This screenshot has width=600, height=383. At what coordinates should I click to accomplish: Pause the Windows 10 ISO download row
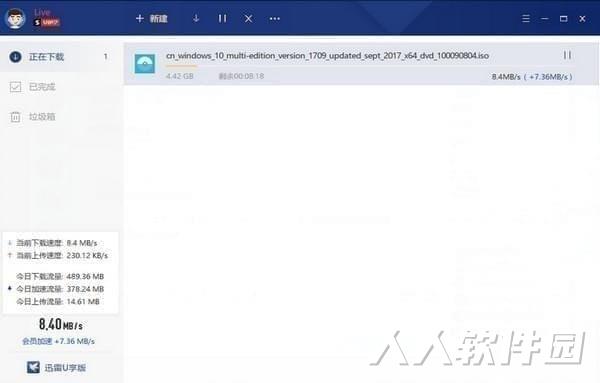pos(567,55)
